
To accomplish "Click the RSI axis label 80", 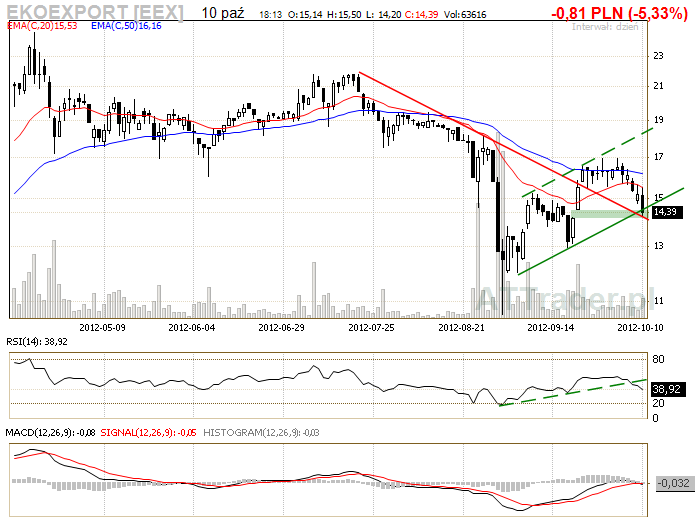I will pyautogui.click(x=658, y=359).
